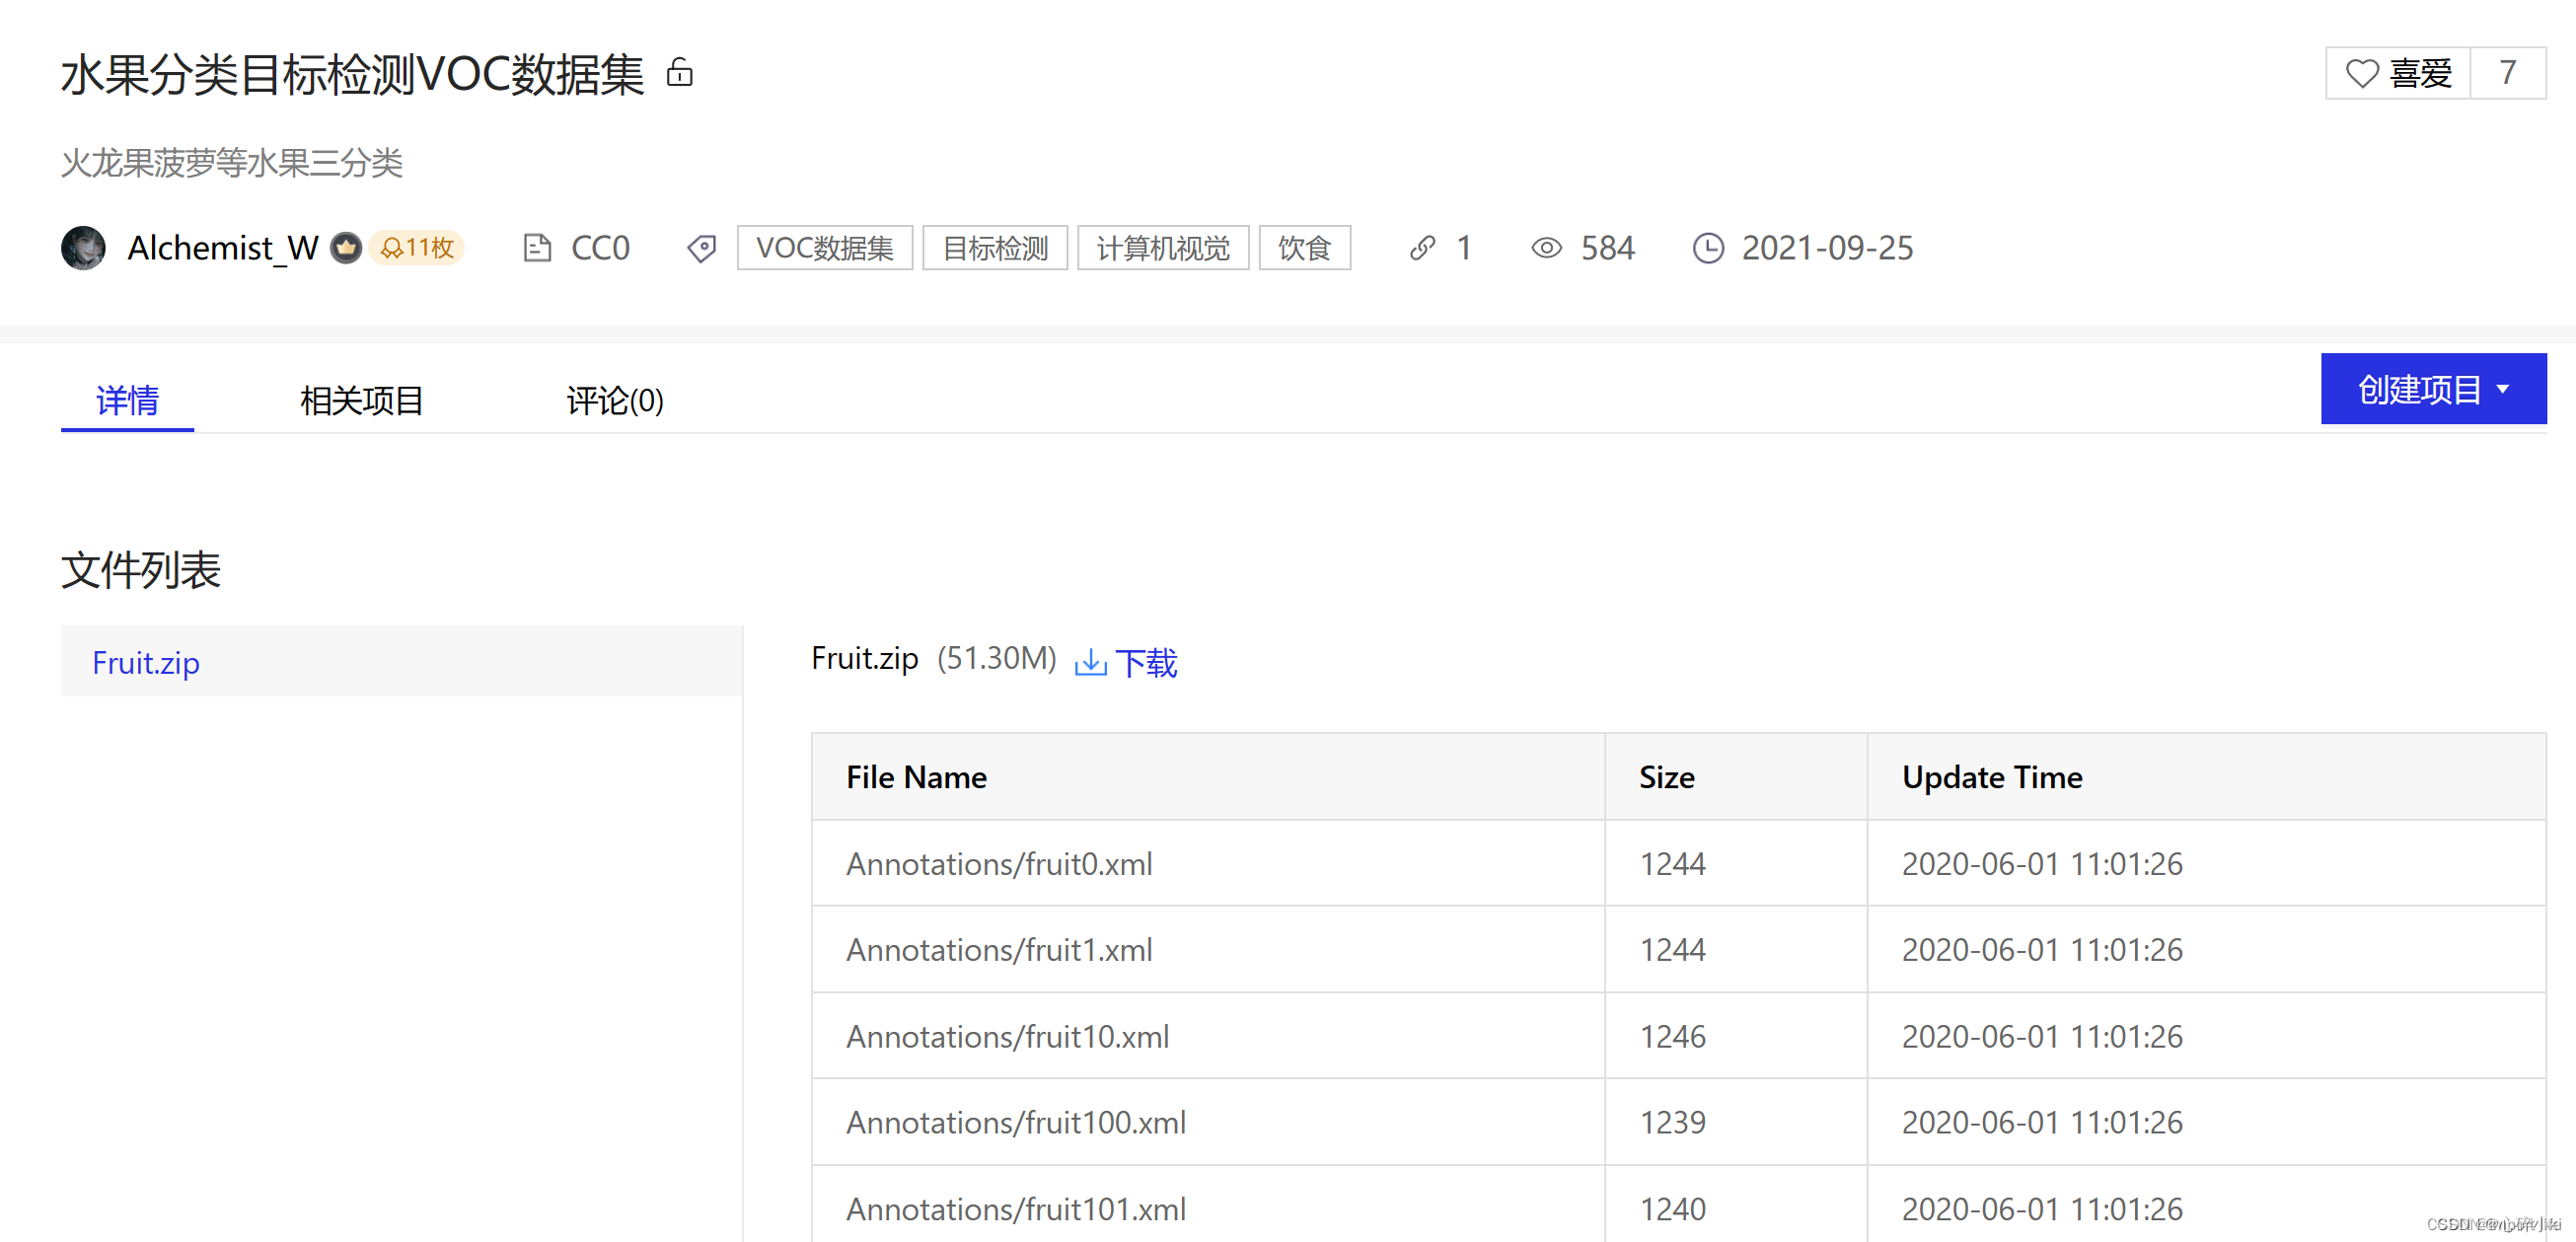
Task: Click the link chain icon
Action: [1422, 247]
